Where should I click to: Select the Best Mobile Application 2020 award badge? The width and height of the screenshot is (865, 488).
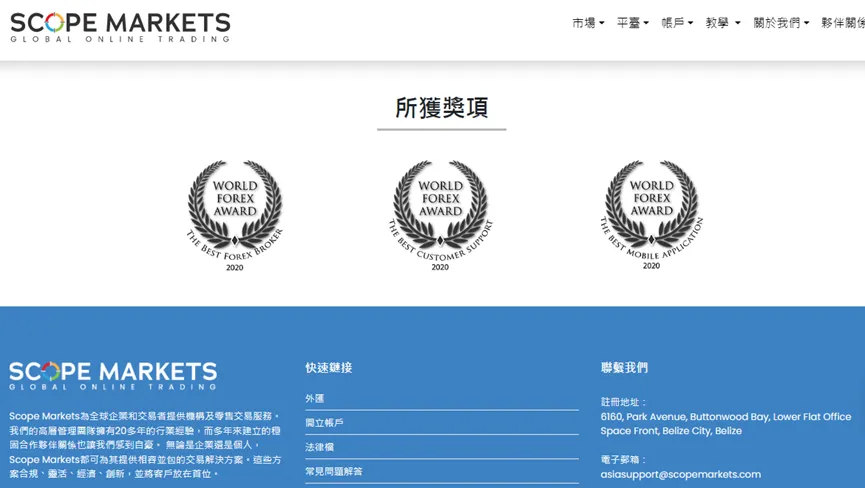(652, 215)
